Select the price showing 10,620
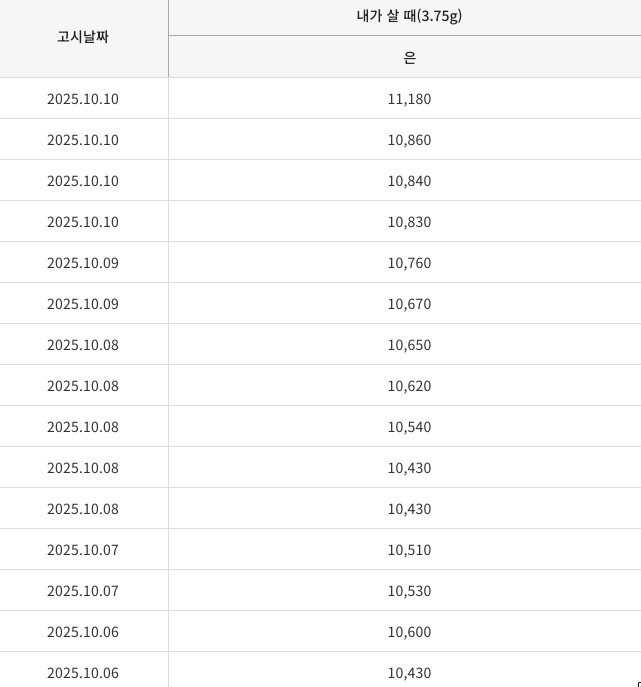Image resolution: width=641 pixels, height=687 pixels. 409,386
